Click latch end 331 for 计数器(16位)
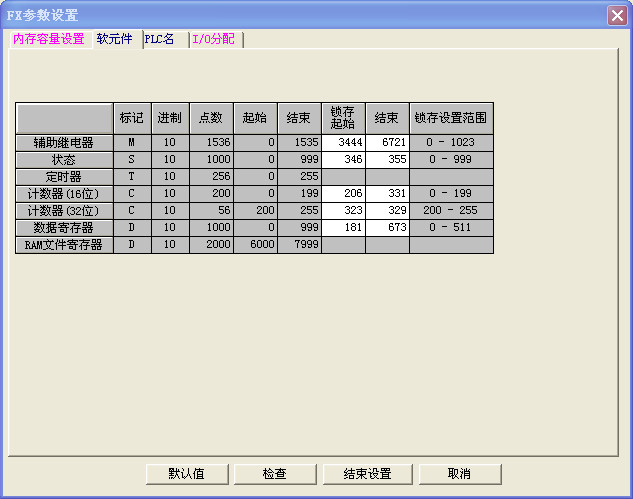 [x=387, y=194]
